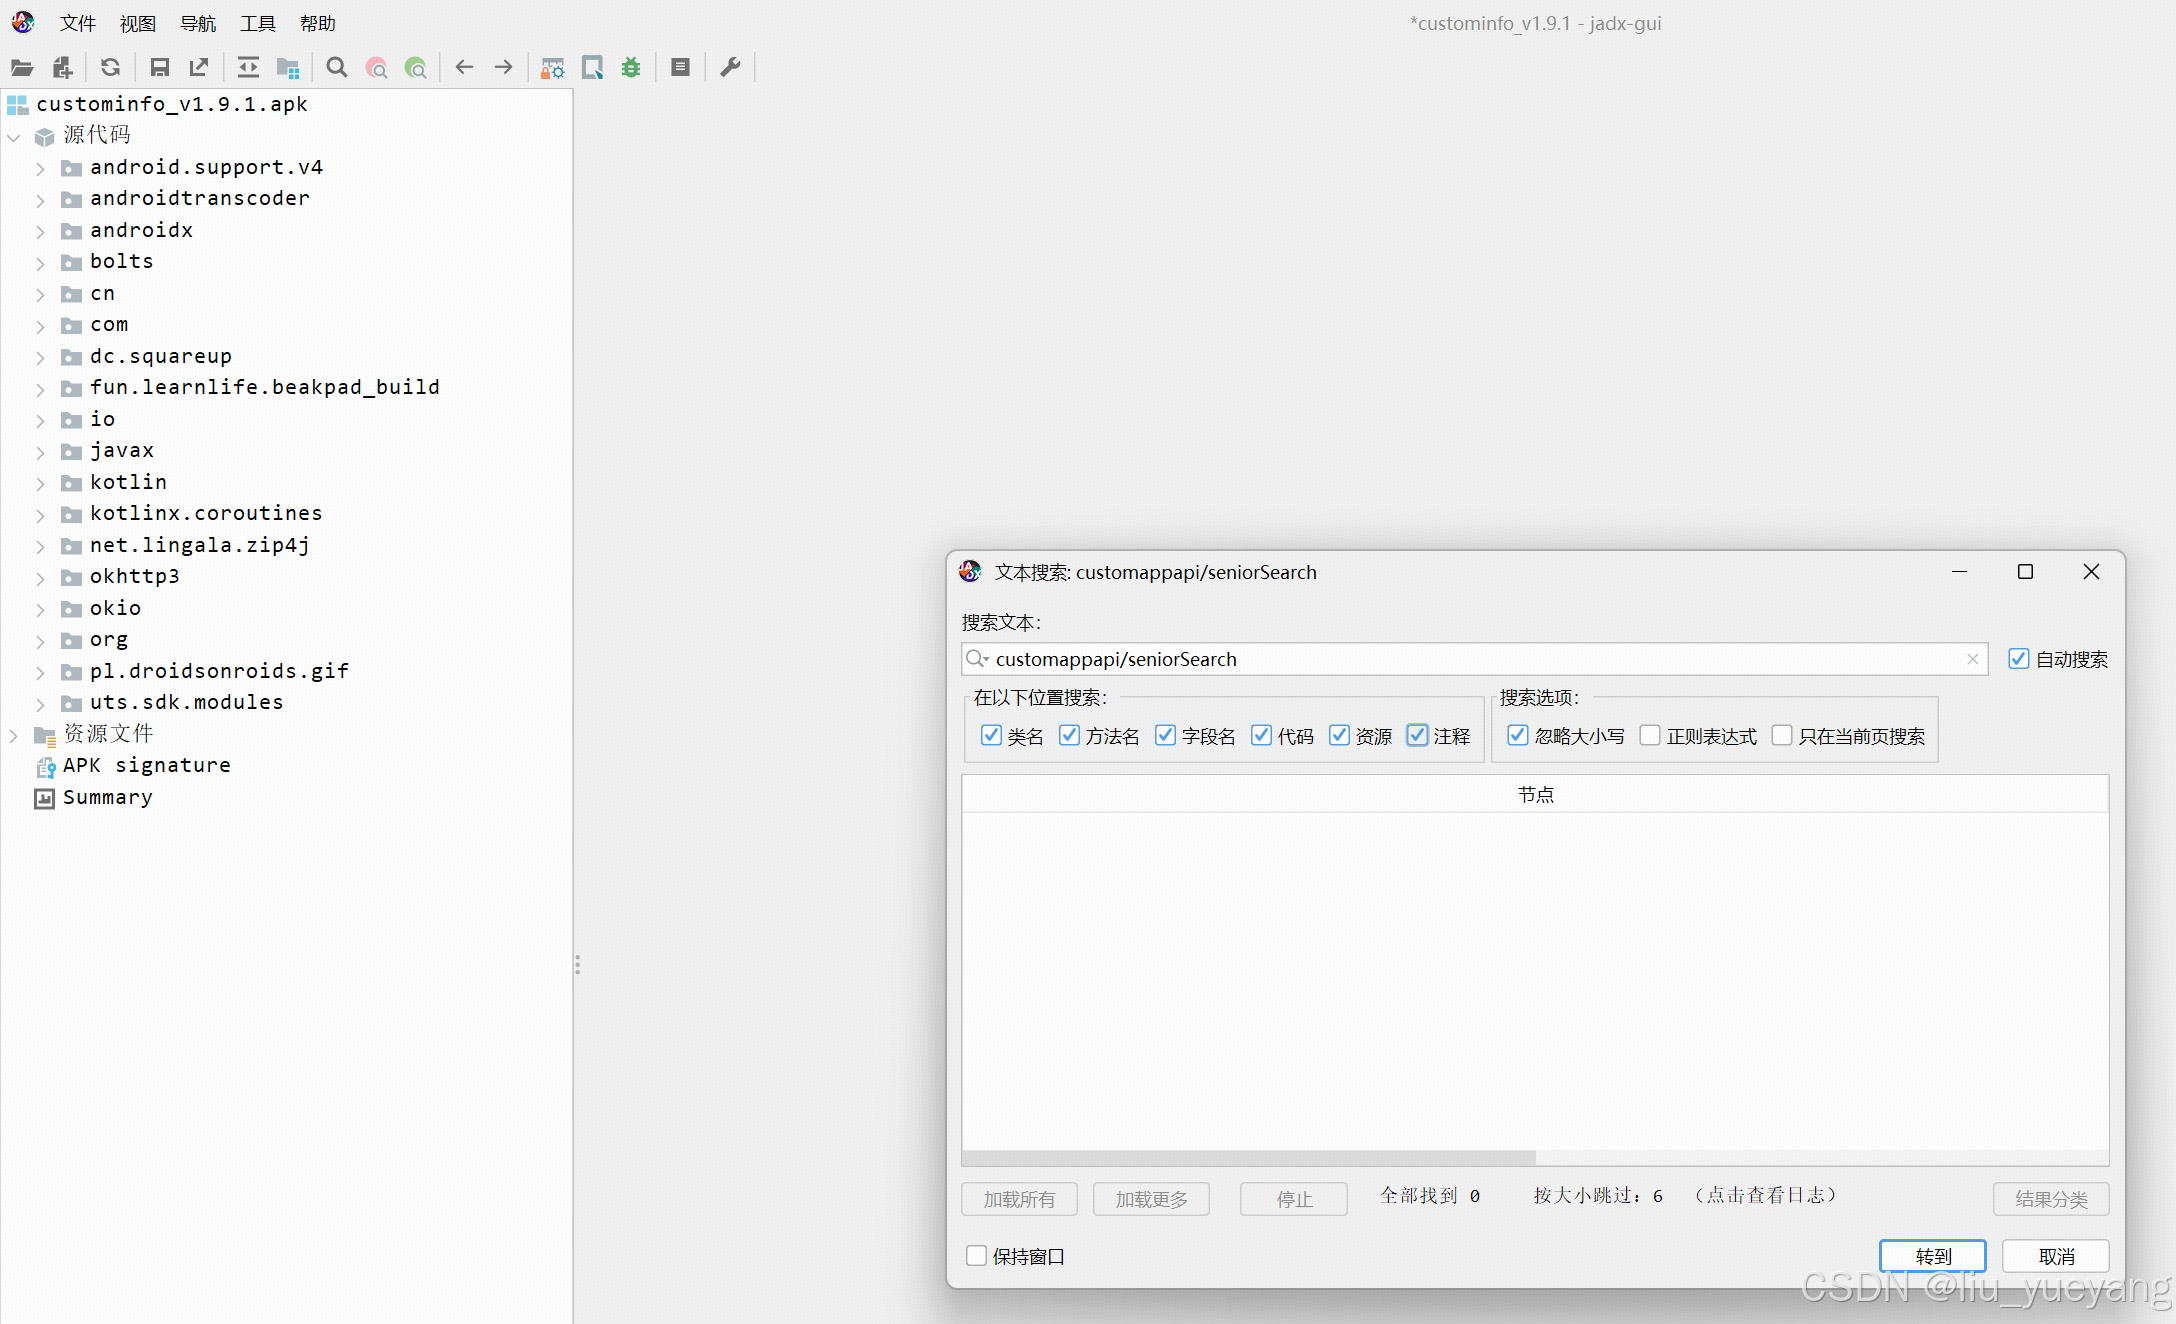Expand the 资源文件 node
This screenshot has width=2176, height=1324.
pos(14,736)
